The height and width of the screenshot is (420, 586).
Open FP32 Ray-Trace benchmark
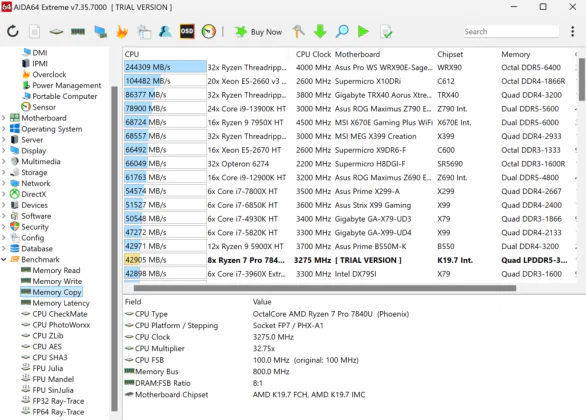click(x=58, y=401)
